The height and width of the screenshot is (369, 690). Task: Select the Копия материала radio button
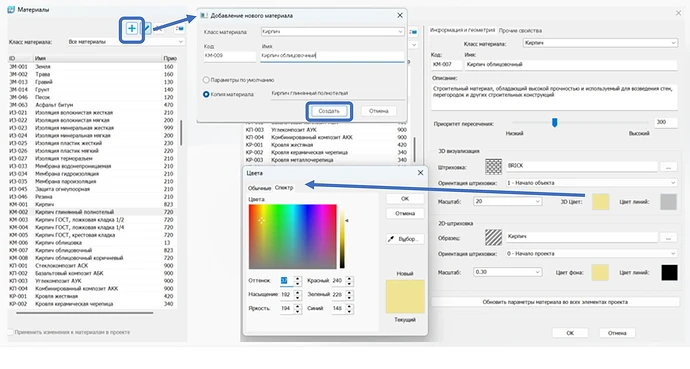pyautogui.click(x=206, y=94)
